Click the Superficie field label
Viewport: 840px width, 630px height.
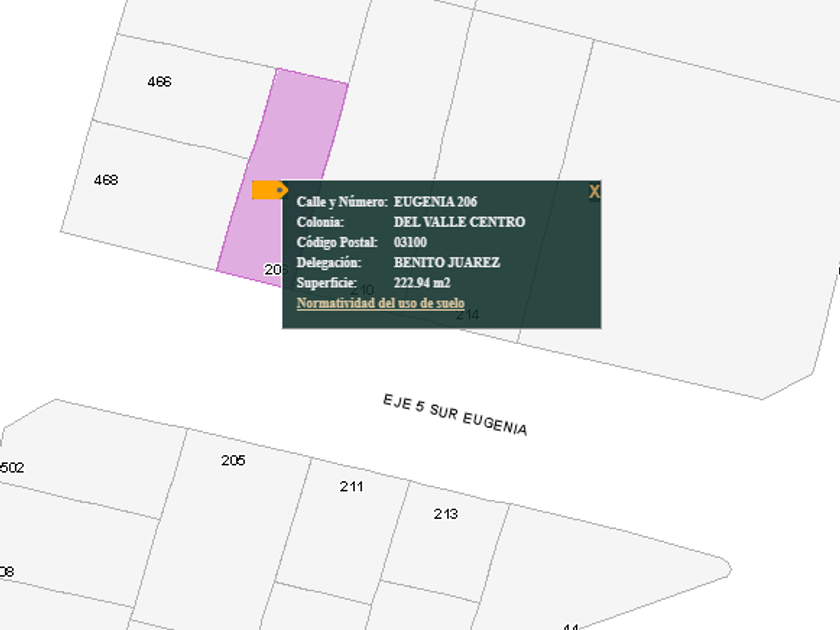(x=326, y=283)
